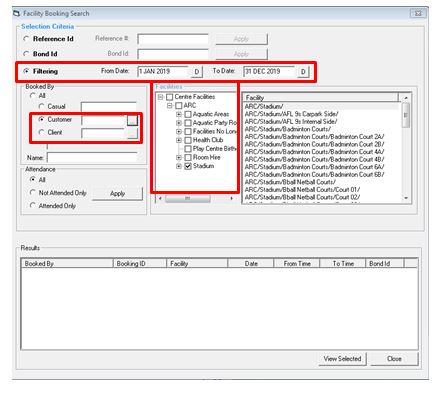This screenshot has width=437, height=394.
Task: Select the Reference Id radio button
Action: (x=26, y=39)
